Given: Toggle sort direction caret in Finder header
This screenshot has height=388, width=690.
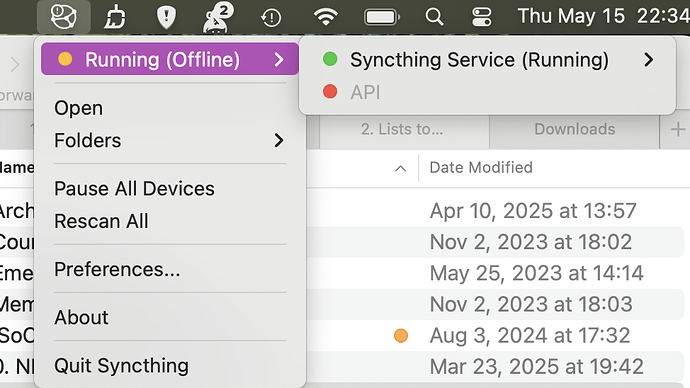Looking at the screenshot, I should pyautogui.click(x=400, y=168).
